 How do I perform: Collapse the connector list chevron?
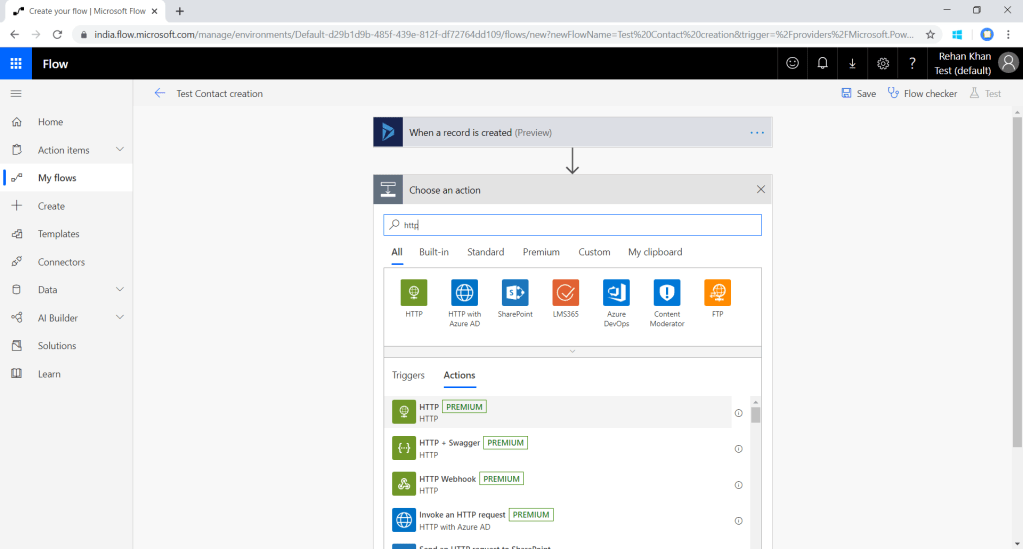(572, 351)
